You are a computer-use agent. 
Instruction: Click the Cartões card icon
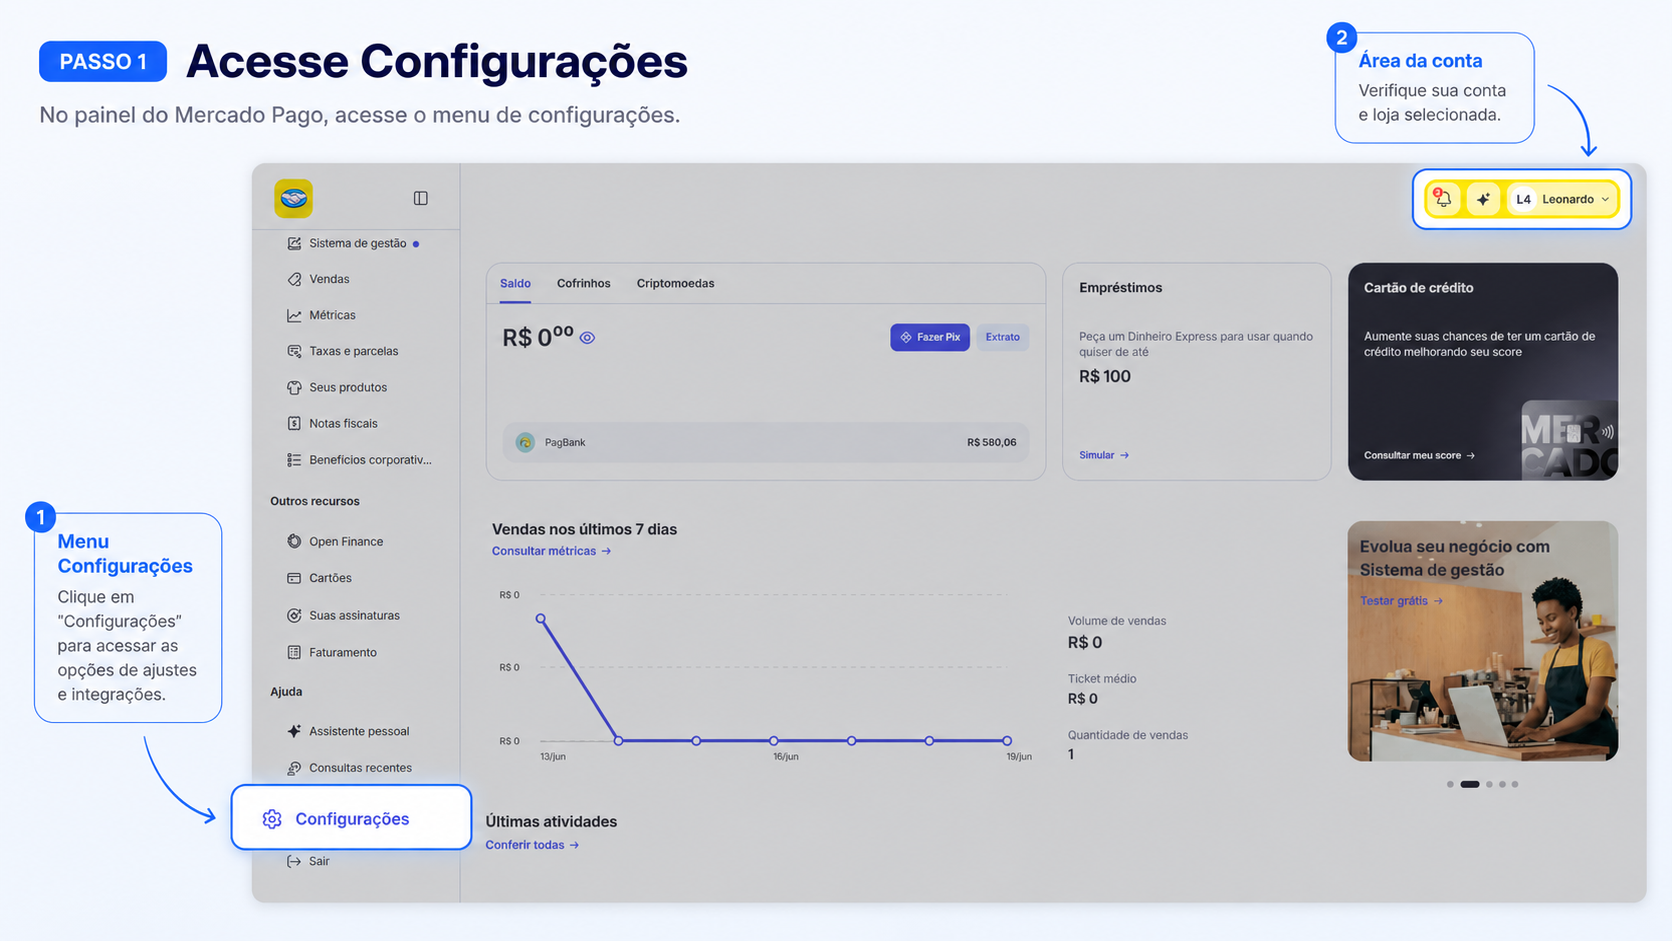click(x=294, y=578)
